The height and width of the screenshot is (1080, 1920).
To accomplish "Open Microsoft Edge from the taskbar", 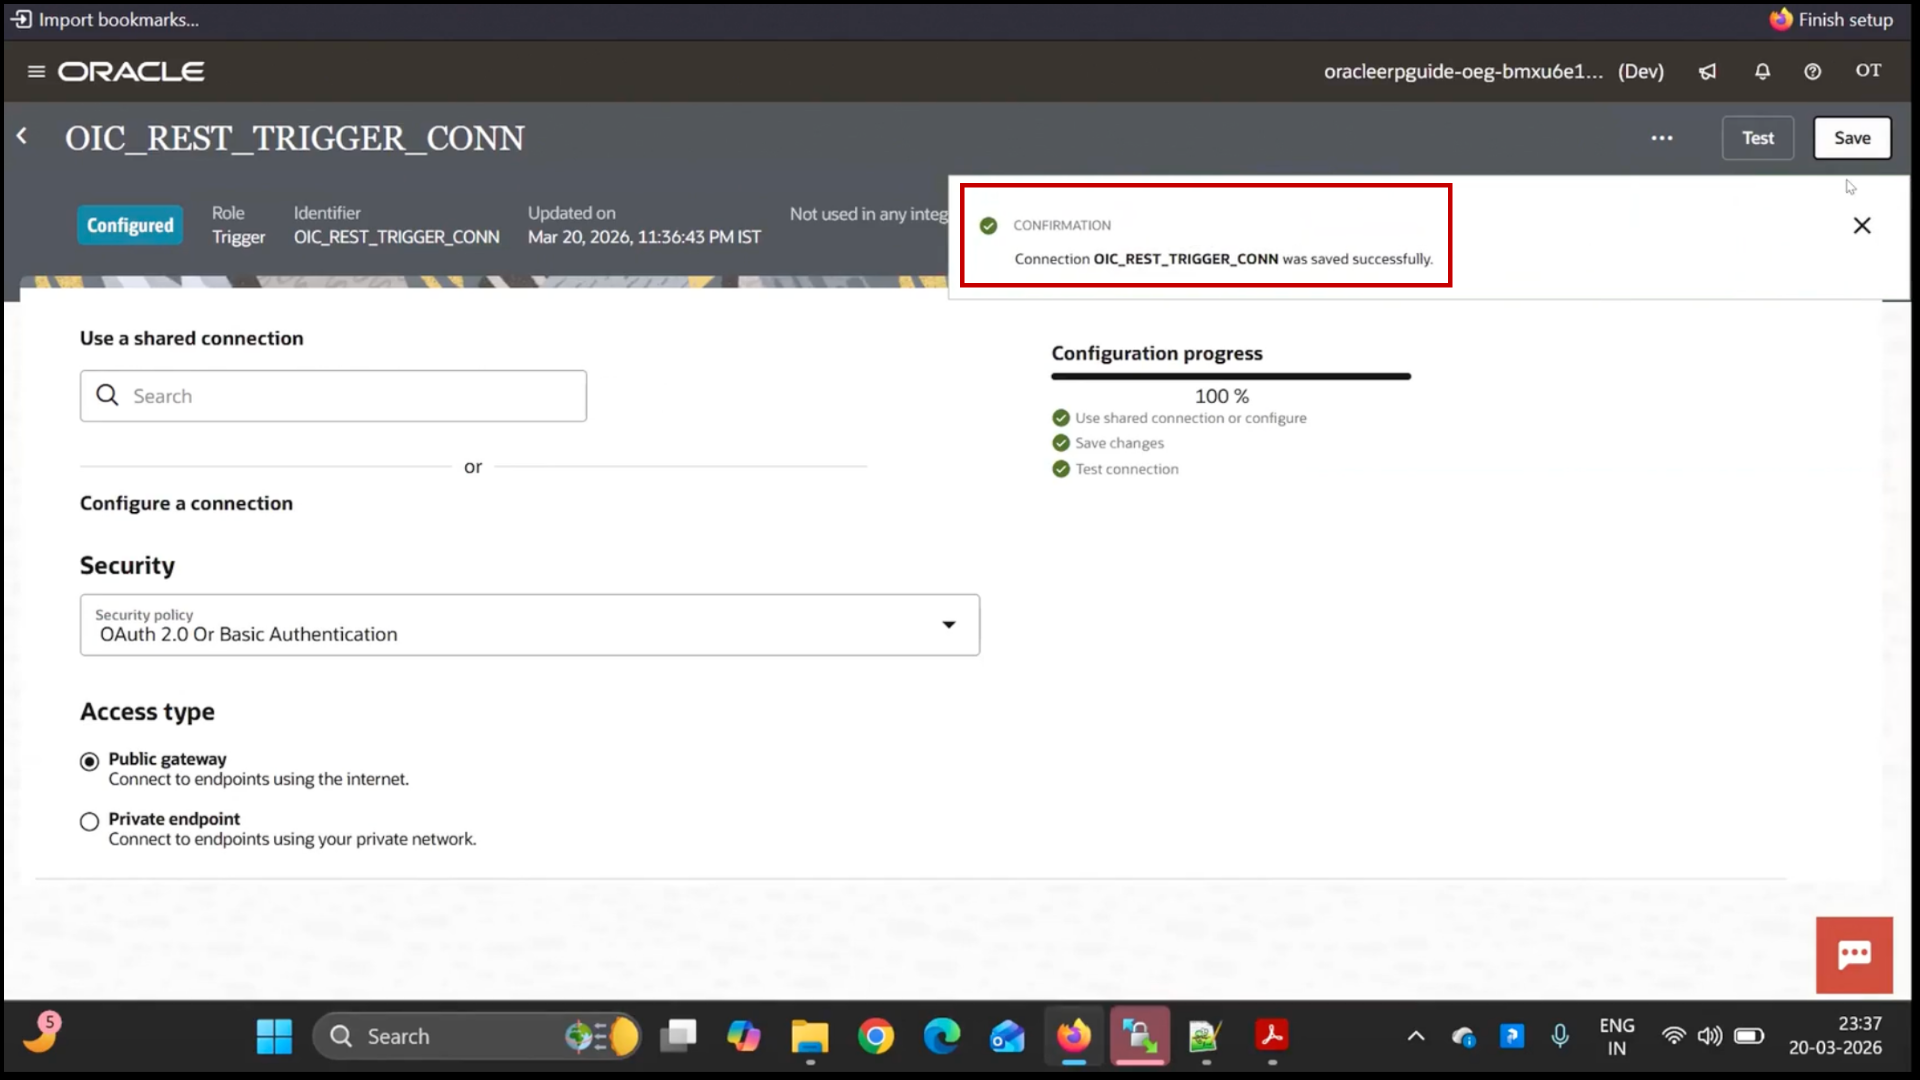I will (941, 1036).
